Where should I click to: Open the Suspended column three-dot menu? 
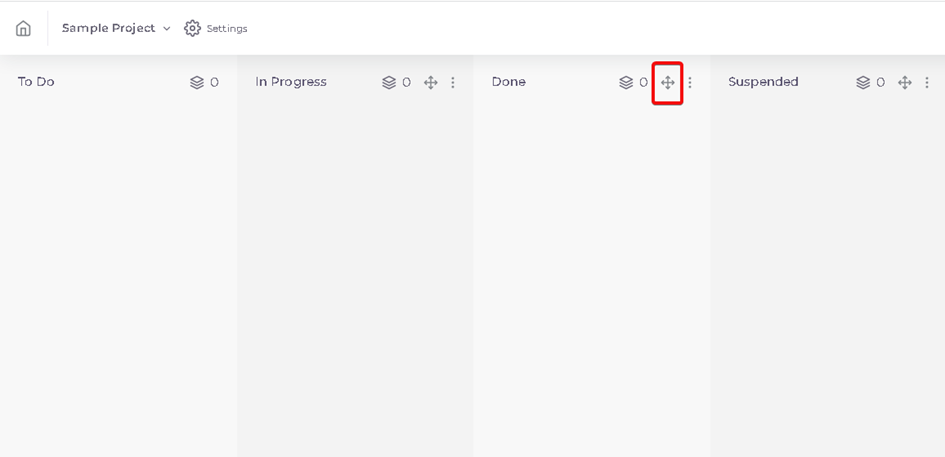(x=927, y=83)
